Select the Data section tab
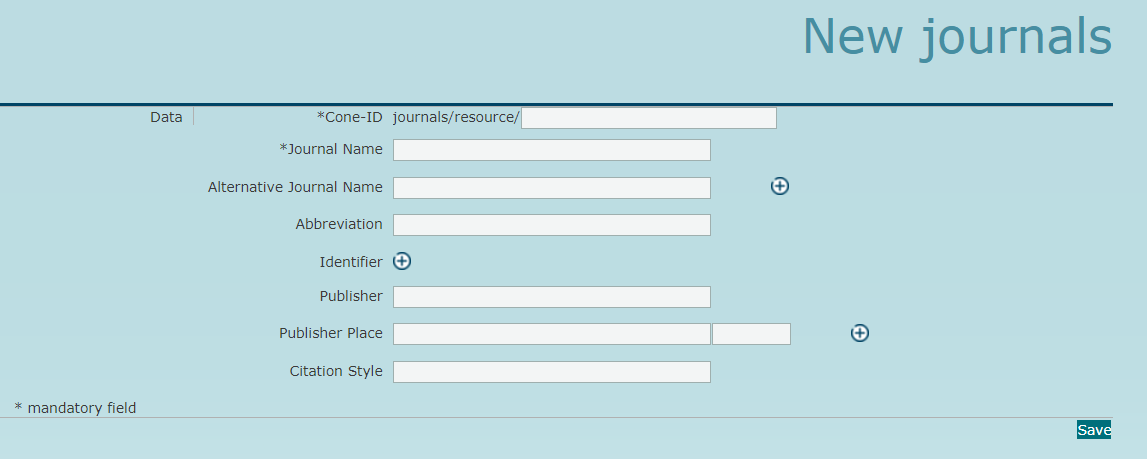 166,117
